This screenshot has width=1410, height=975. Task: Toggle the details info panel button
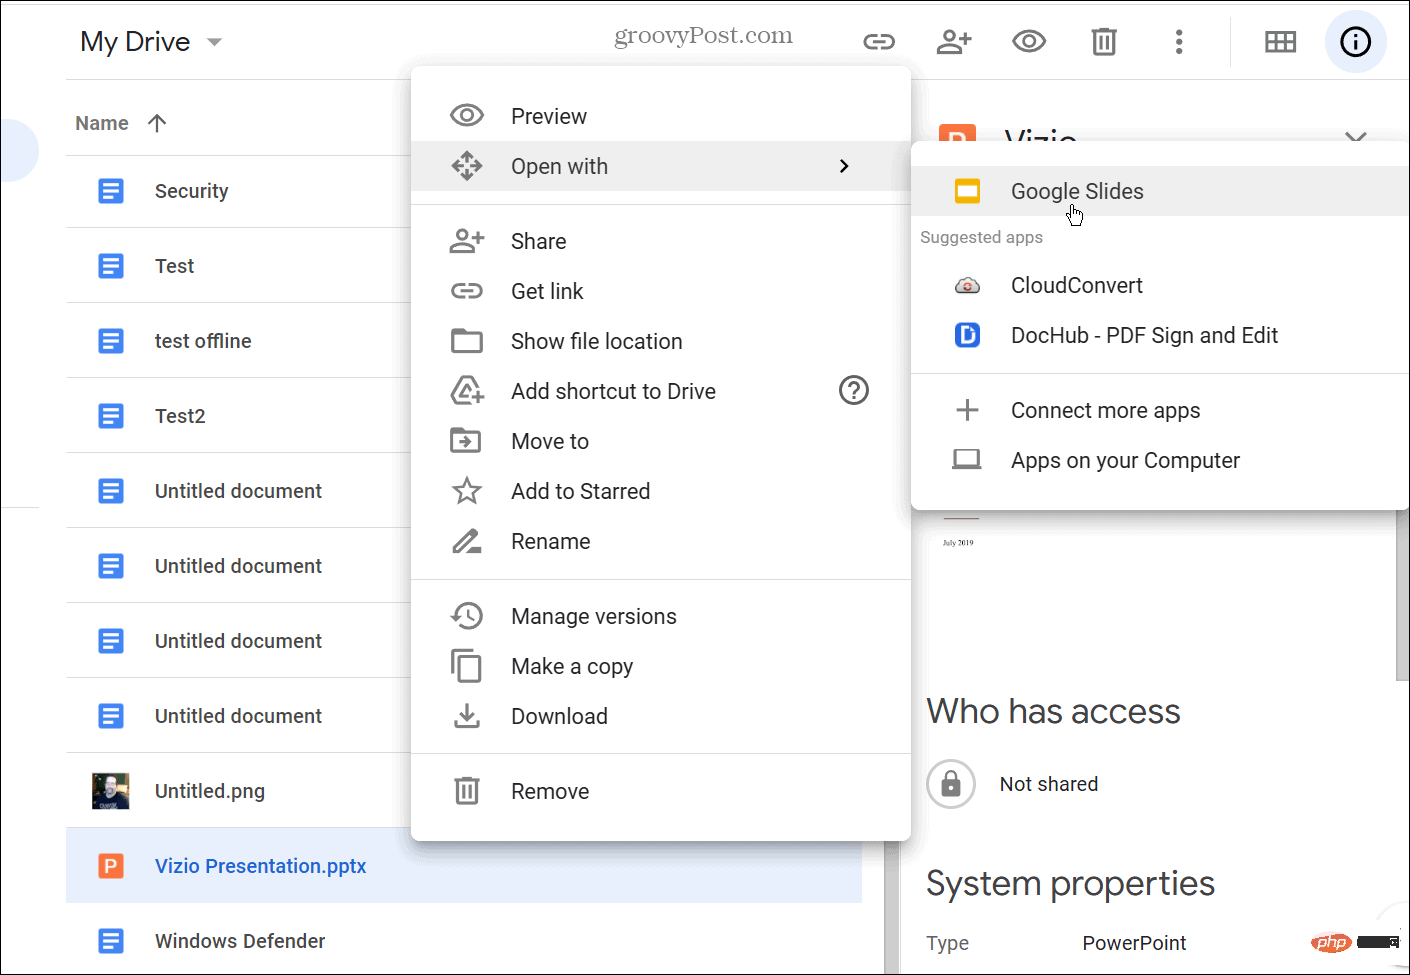pos(1356,41)
